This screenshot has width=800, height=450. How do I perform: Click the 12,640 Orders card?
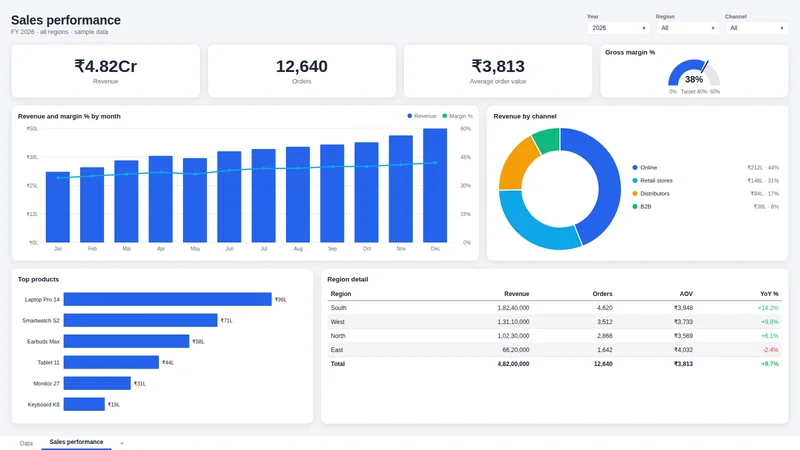click(302, 71)
